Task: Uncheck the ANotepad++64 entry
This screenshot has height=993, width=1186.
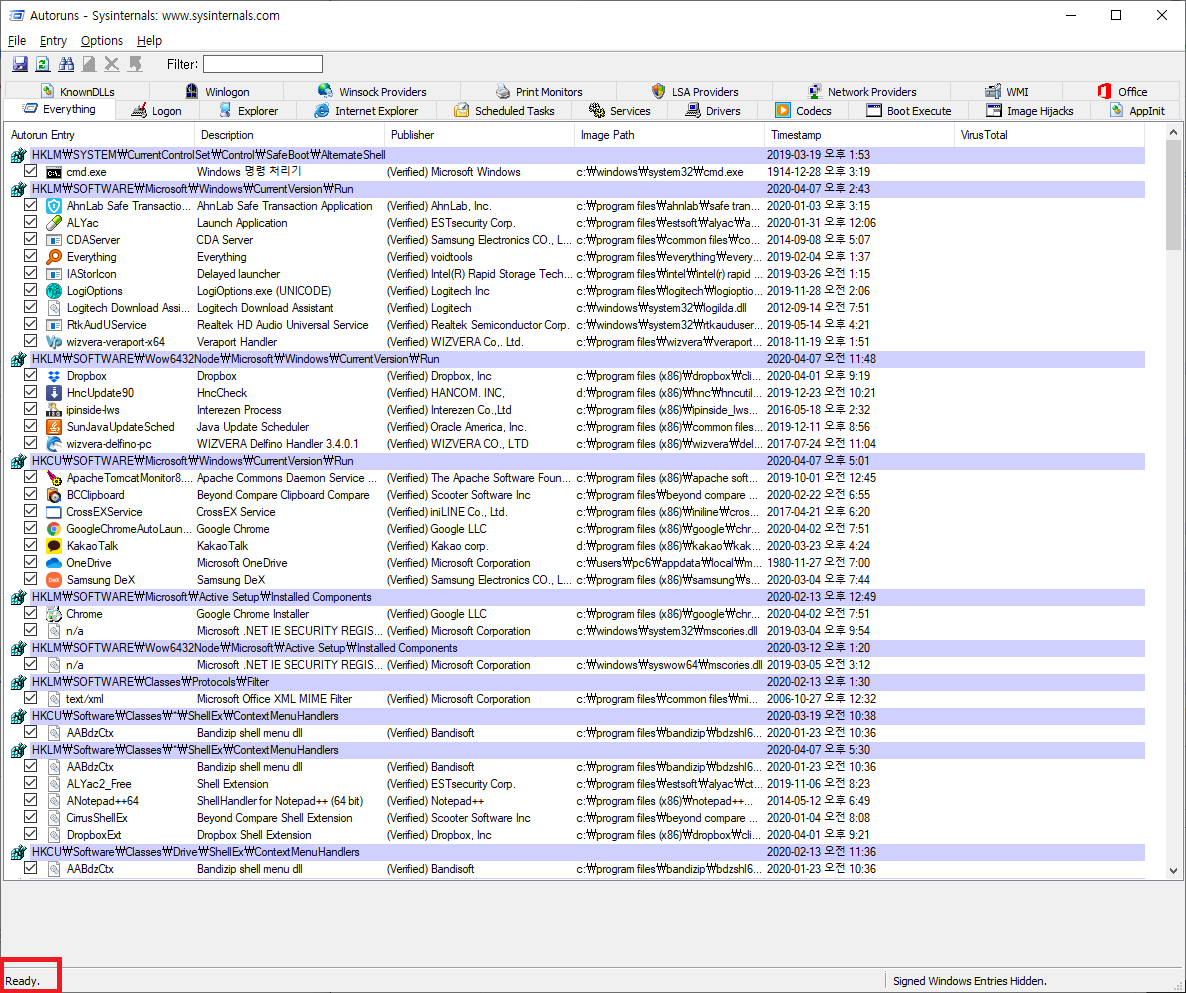Action: [x=30, y=800]
